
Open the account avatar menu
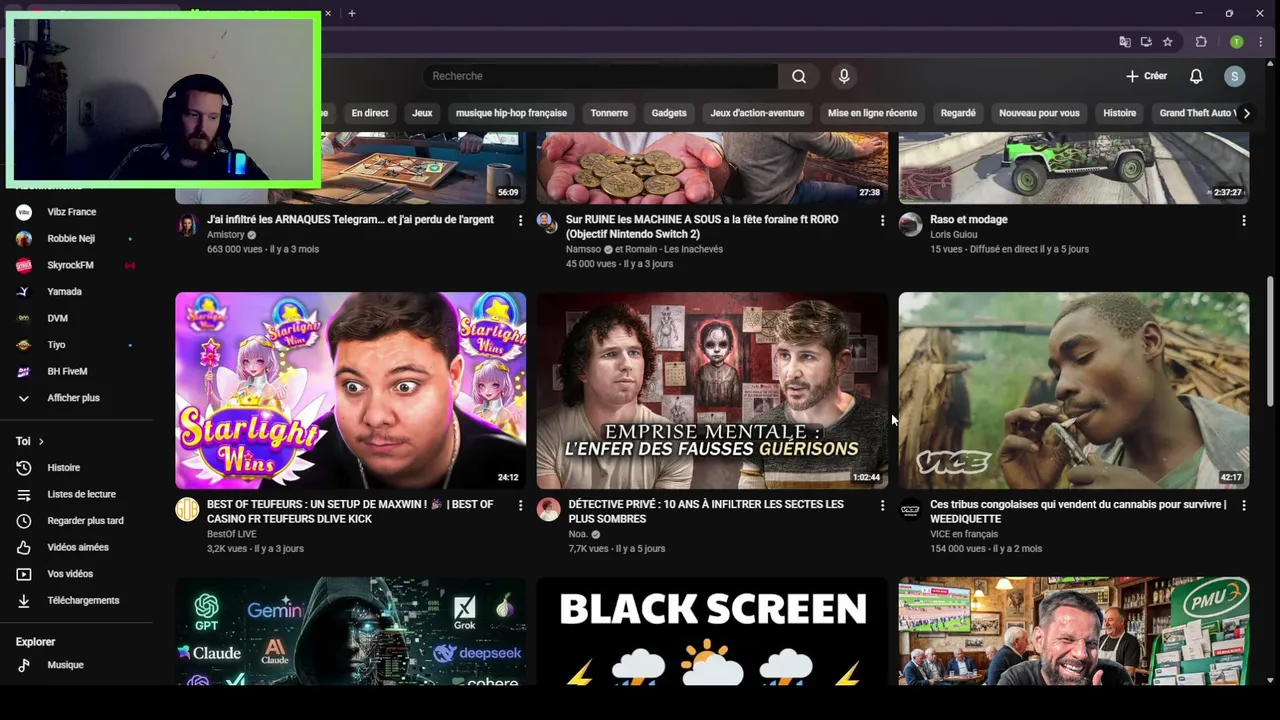1235,76
